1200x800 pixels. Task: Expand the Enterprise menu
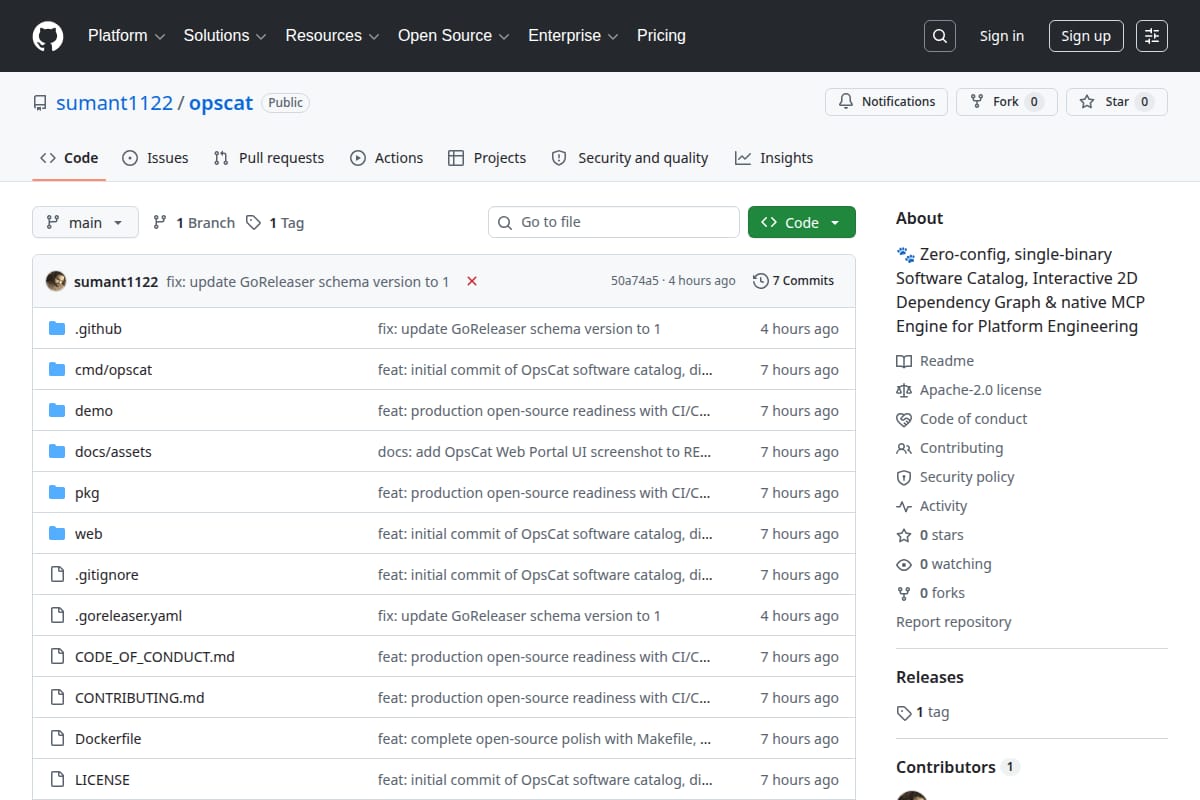coord(574,36)
